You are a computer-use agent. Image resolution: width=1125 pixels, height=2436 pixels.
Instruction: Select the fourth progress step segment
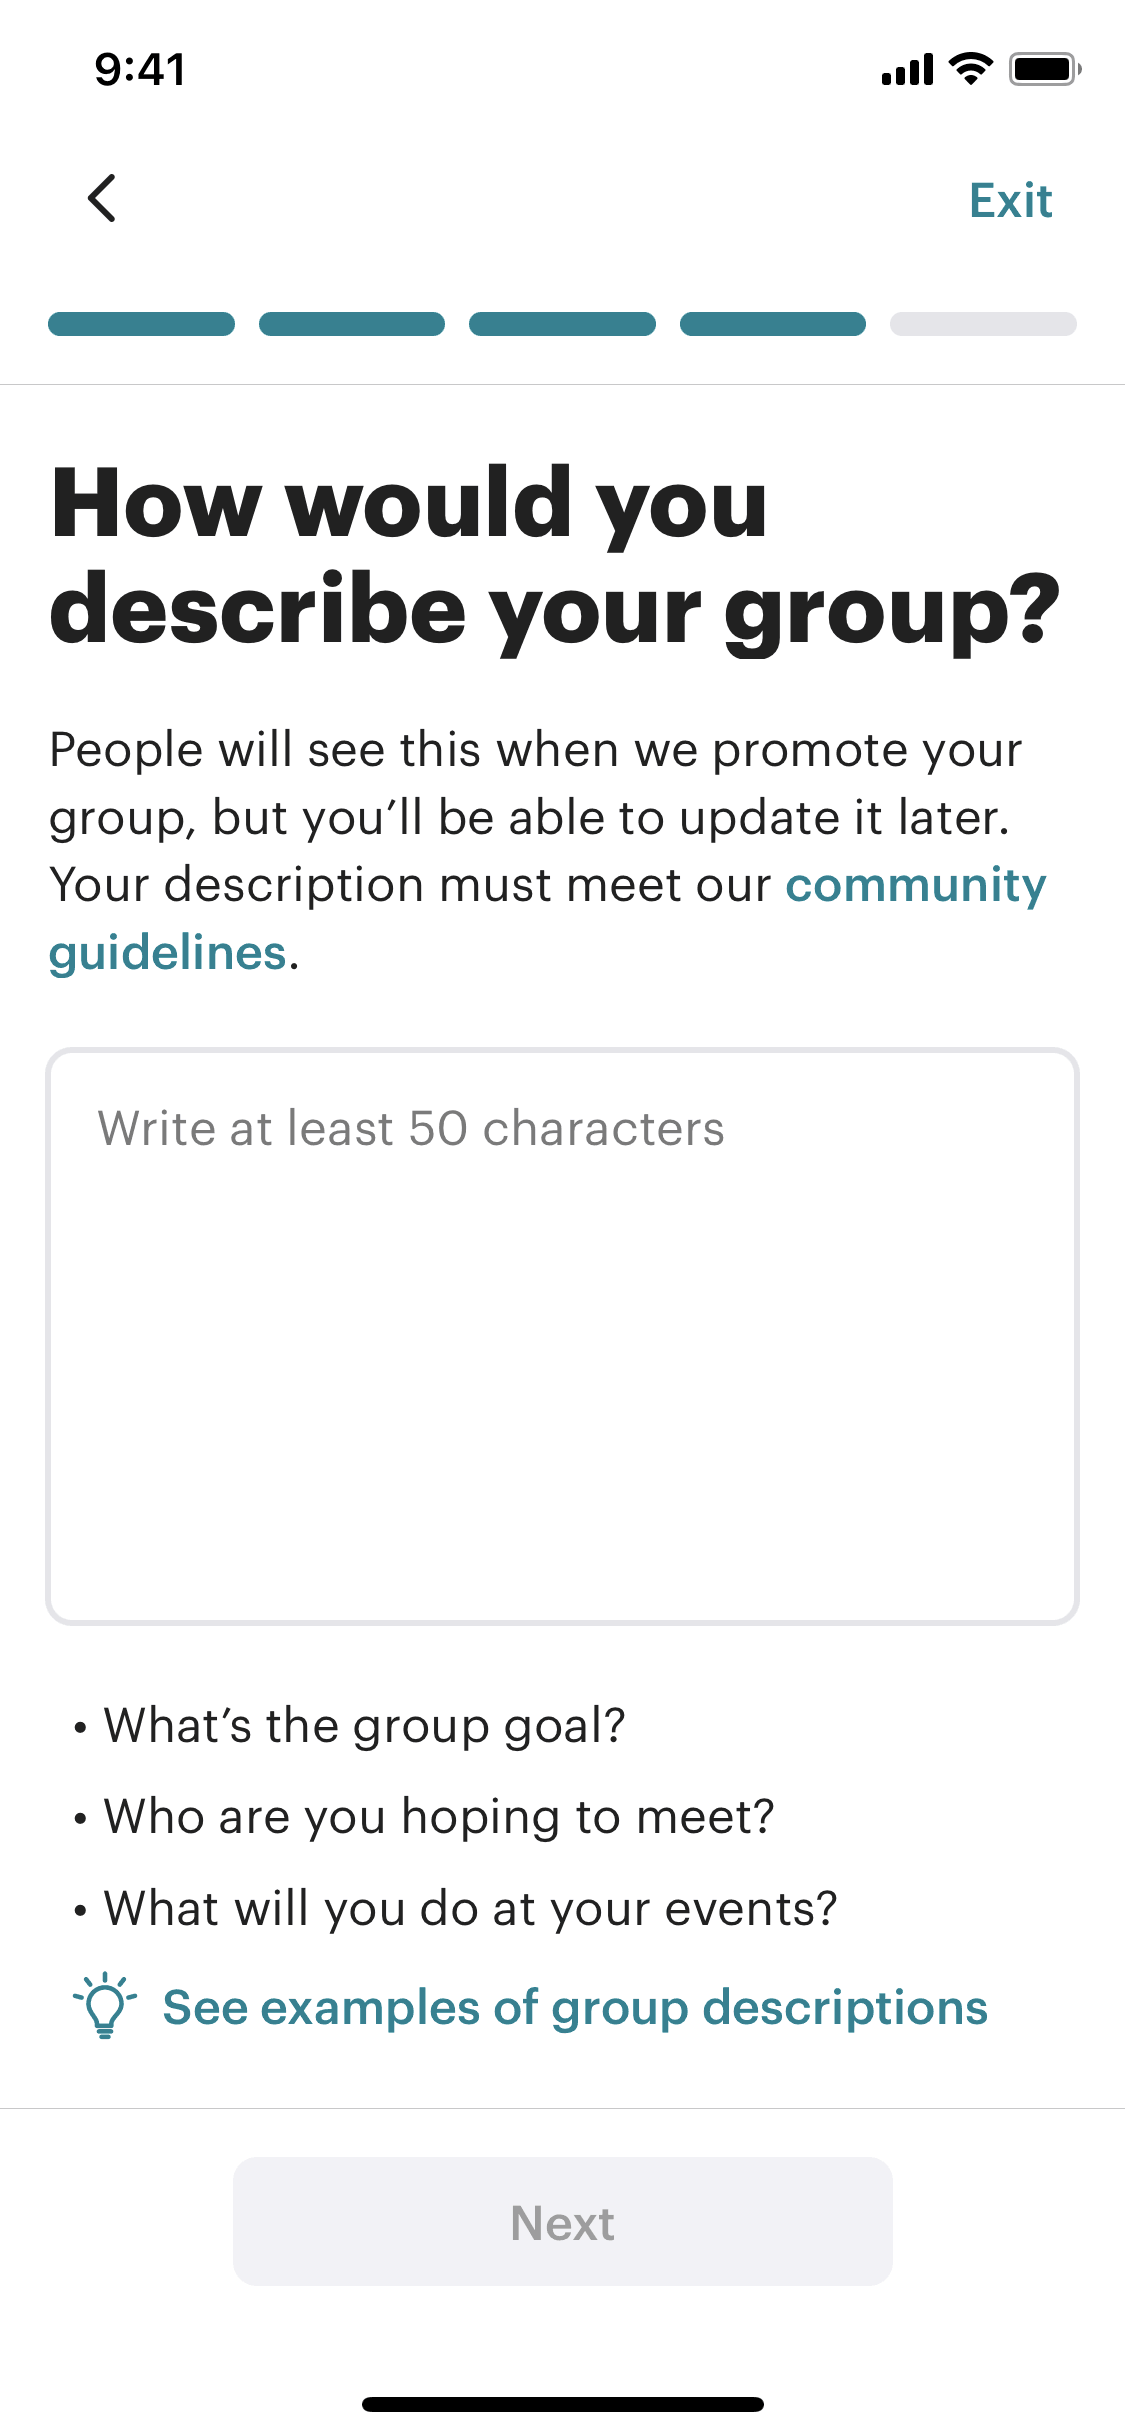[773, 324]
